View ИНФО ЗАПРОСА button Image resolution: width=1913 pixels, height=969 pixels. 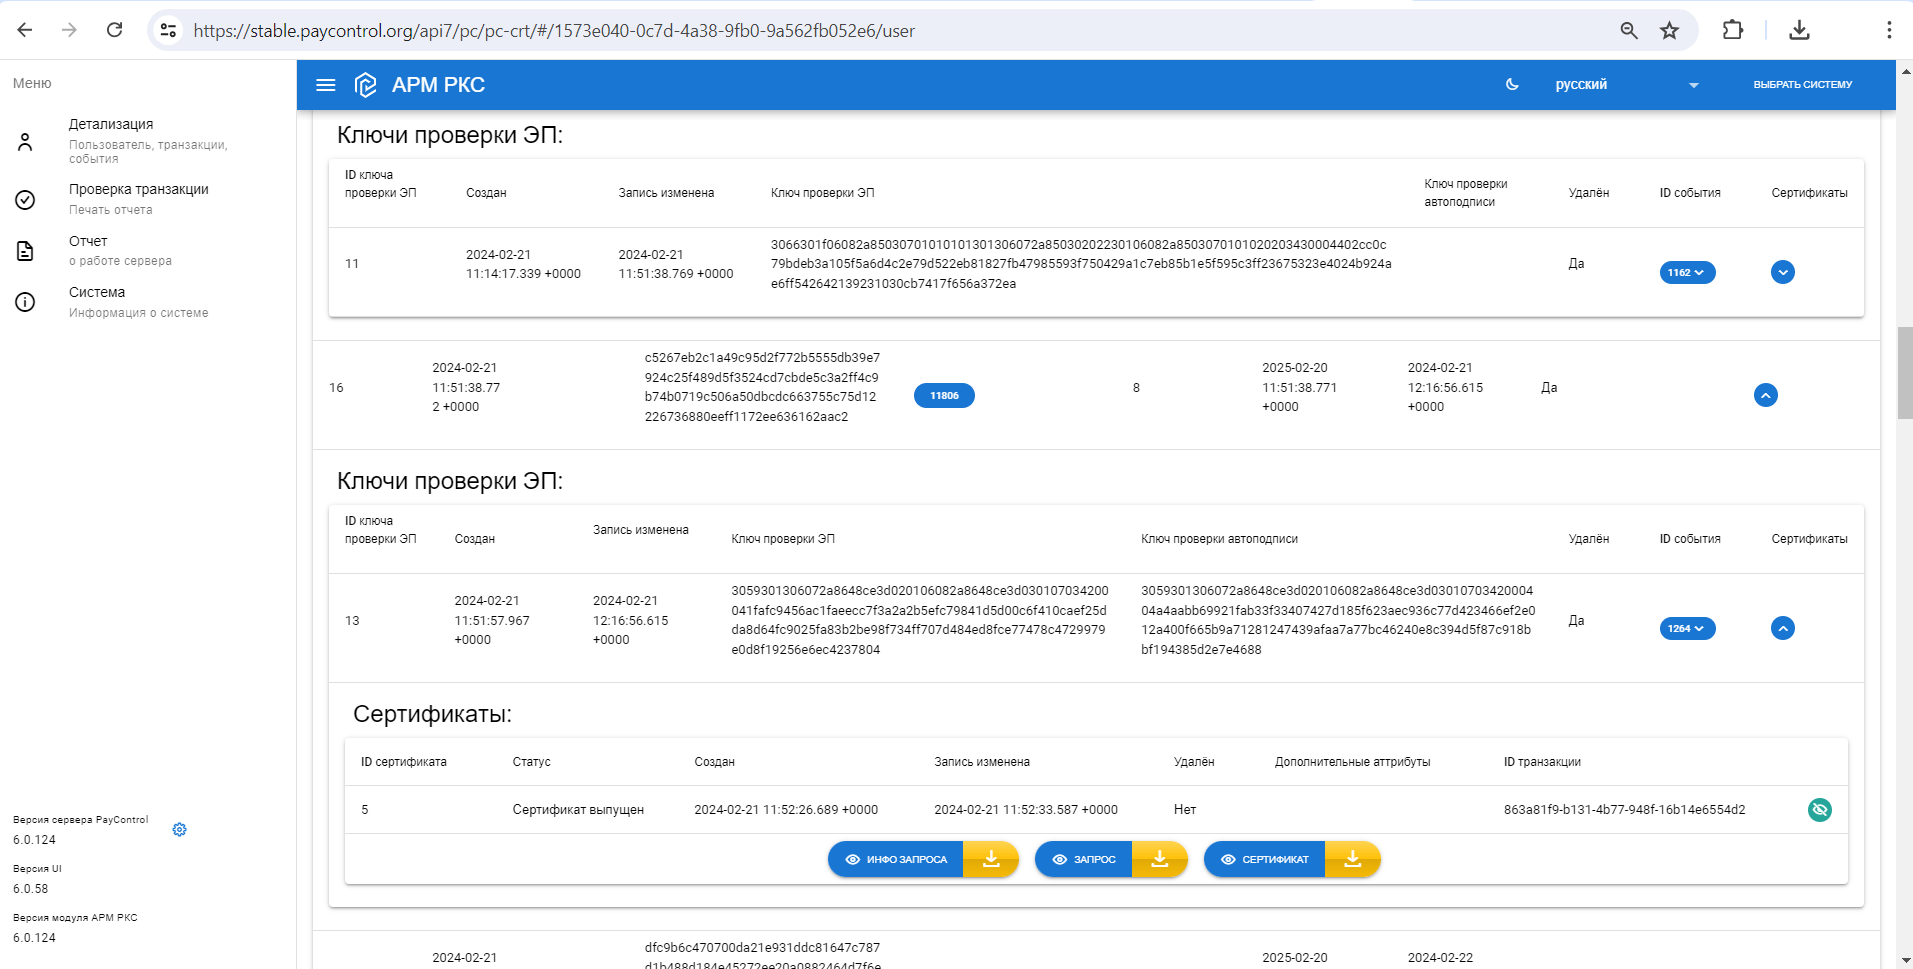click(x=896, y=859)
